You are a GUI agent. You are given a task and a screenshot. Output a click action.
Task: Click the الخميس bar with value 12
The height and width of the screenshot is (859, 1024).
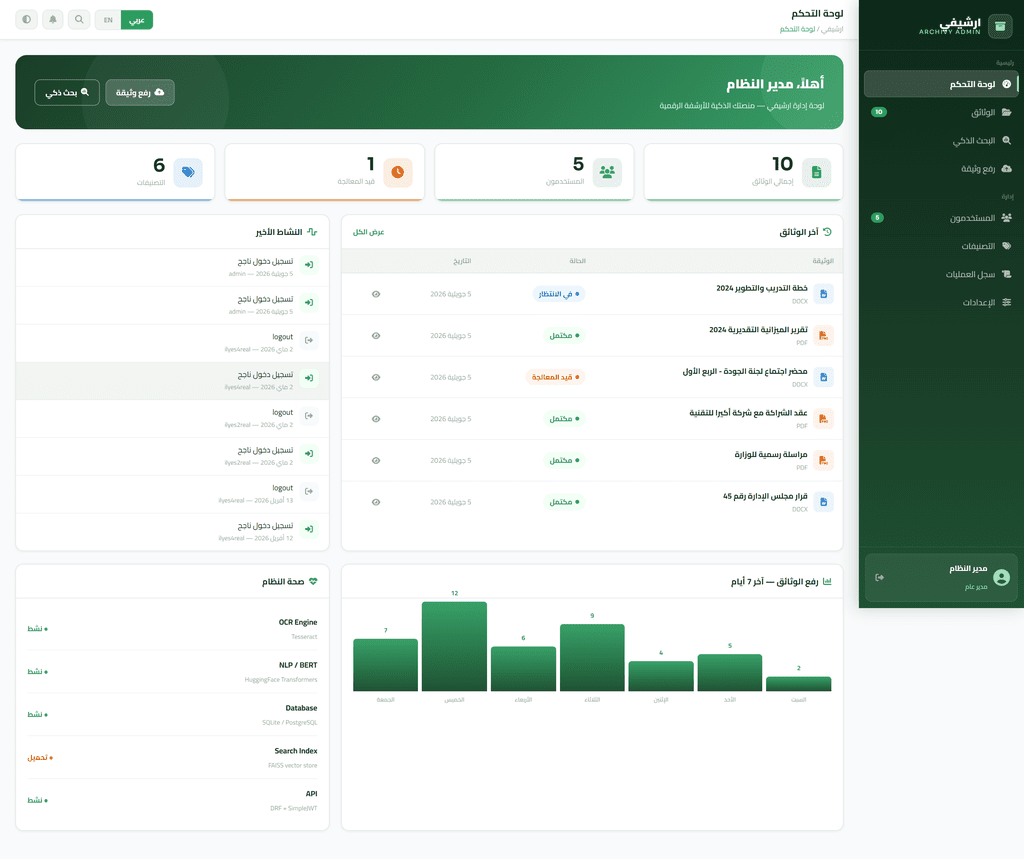coord(455,646)
